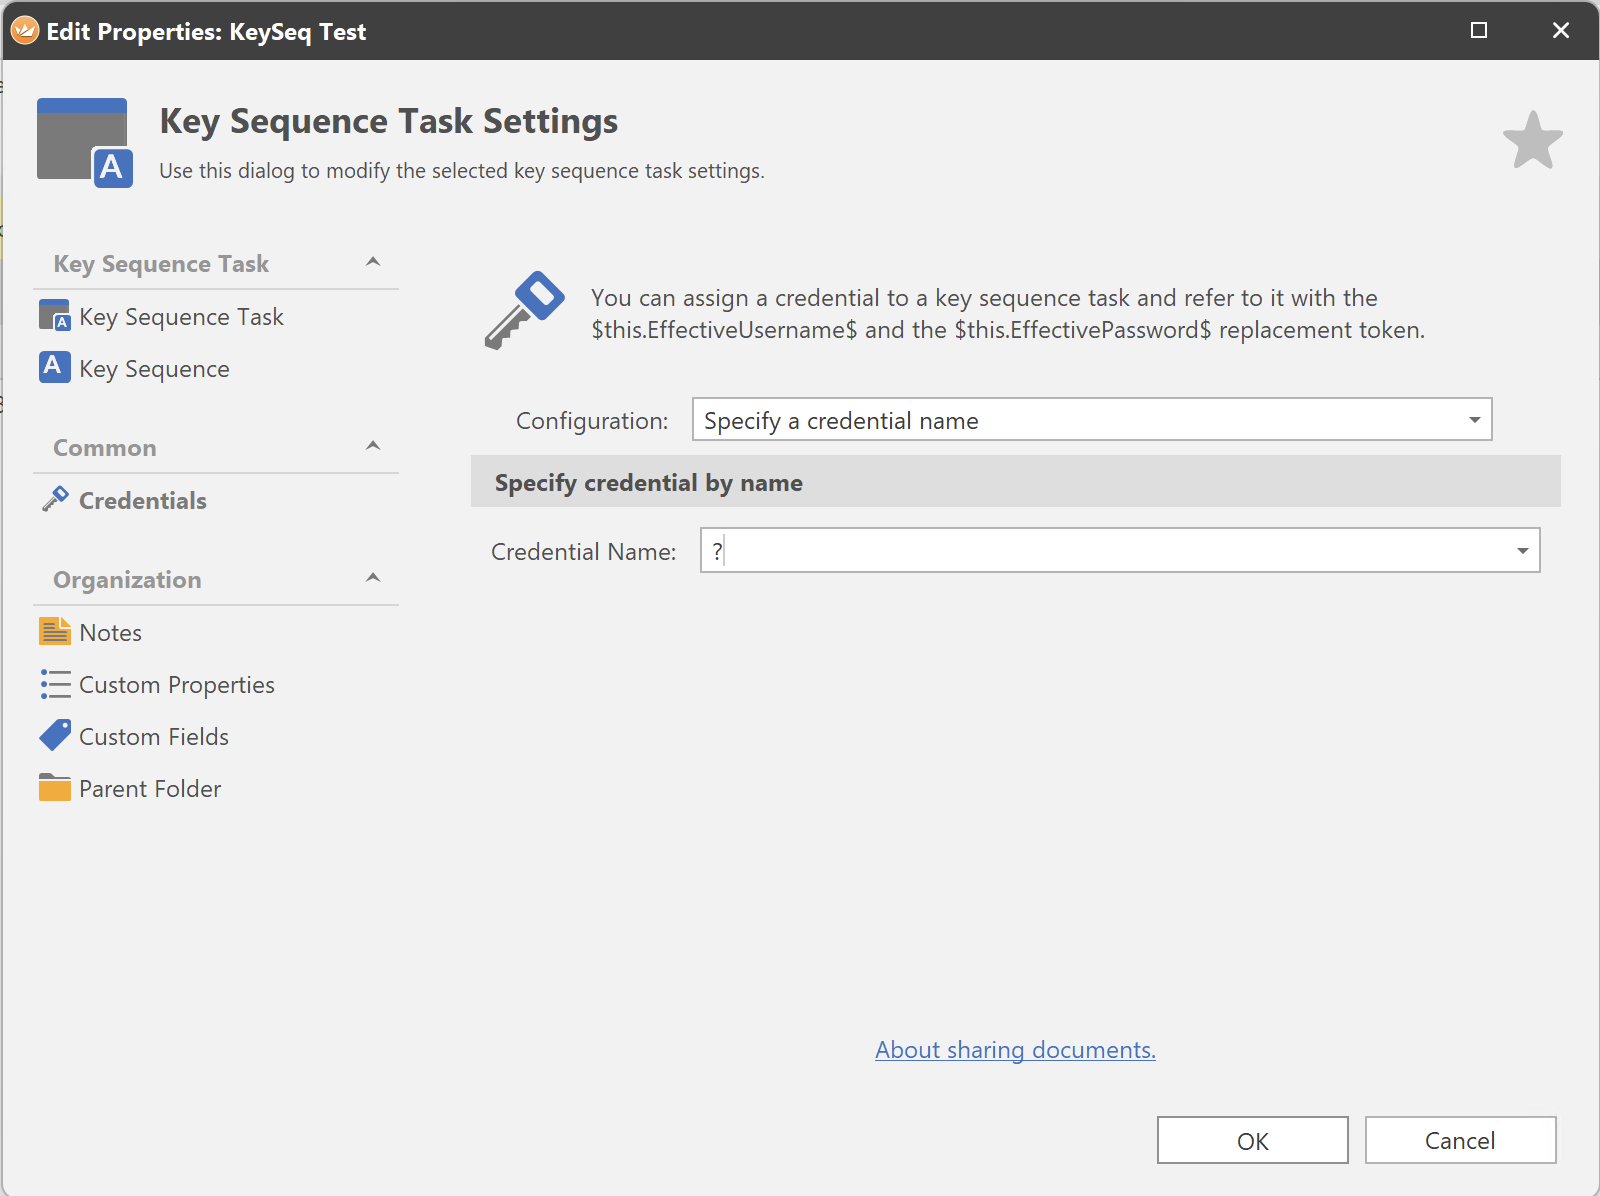Open the Configuration dropdown
The width and height of the screenshot is (1600, 1196).
(x=1474, y=420)
